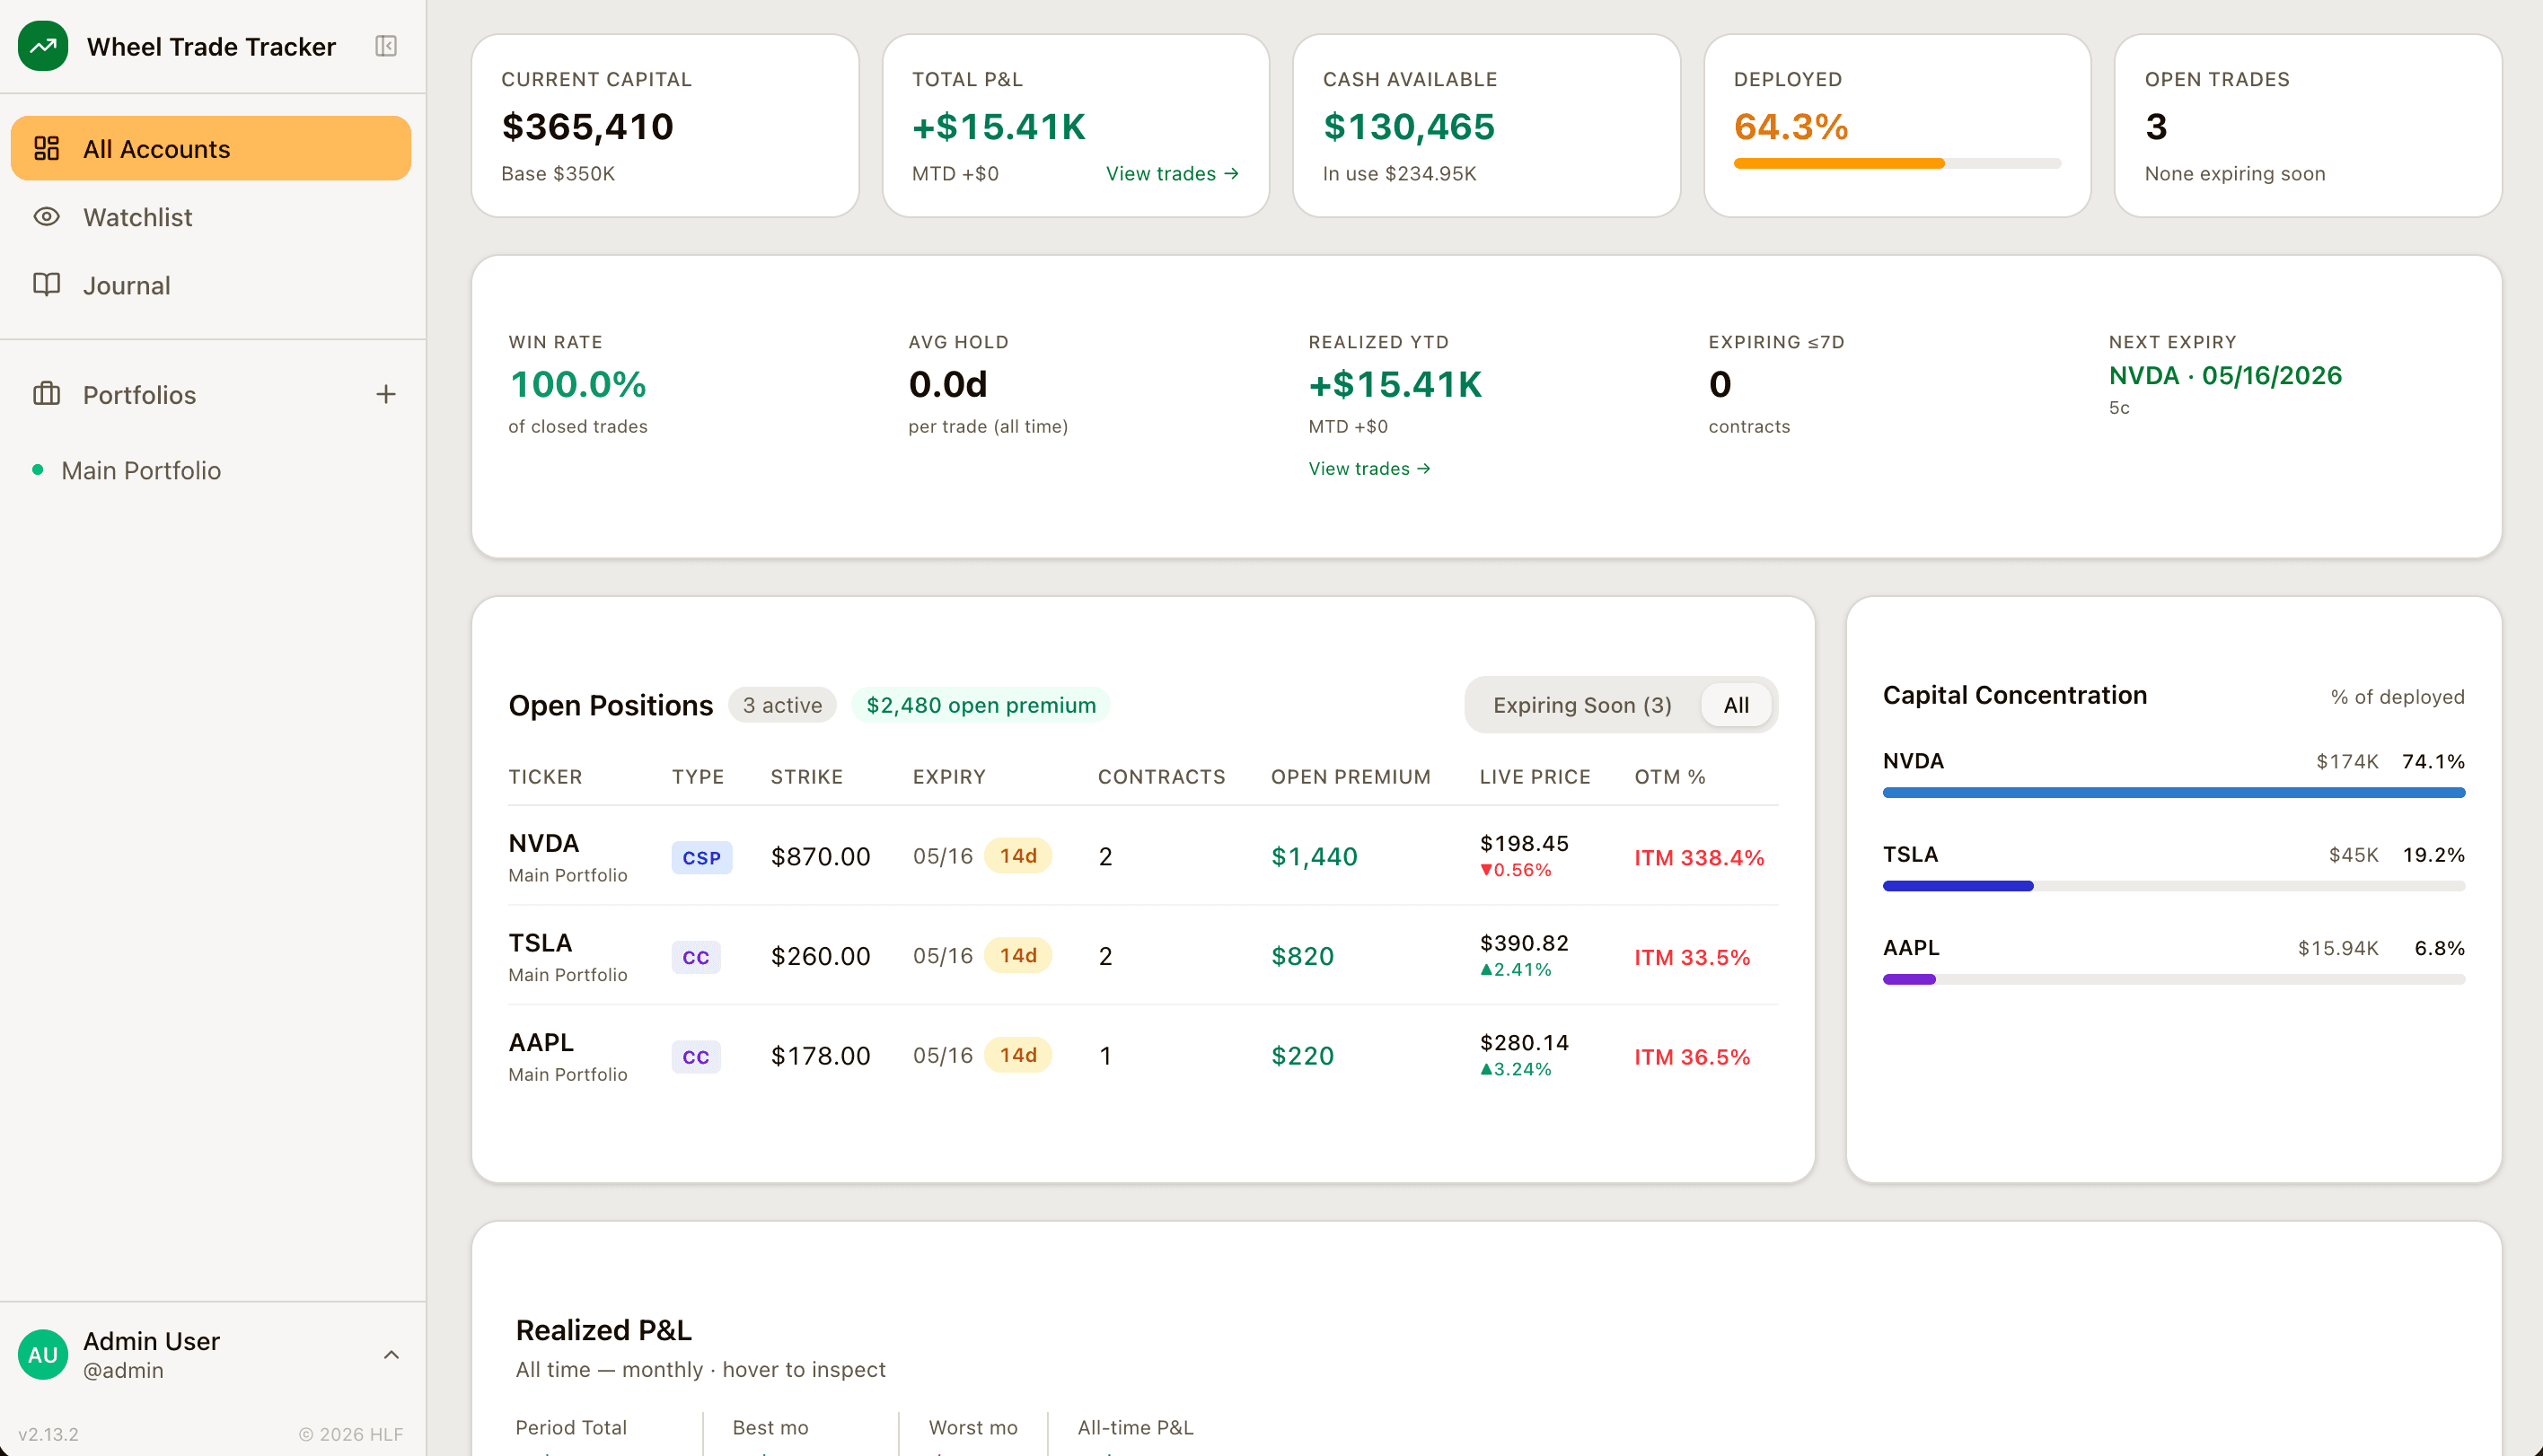Viewport: 2543px width, 1456px height.
Task: Click the OPEN PREMIUM column header
Action: pyautogui.click(x=1350, y=777)
